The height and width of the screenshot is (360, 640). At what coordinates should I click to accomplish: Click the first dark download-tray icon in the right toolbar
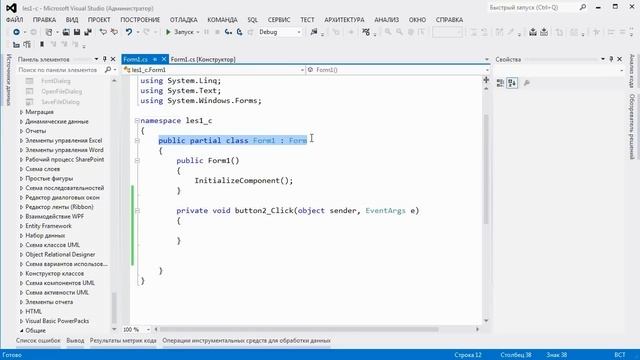(x=533, y=32)
